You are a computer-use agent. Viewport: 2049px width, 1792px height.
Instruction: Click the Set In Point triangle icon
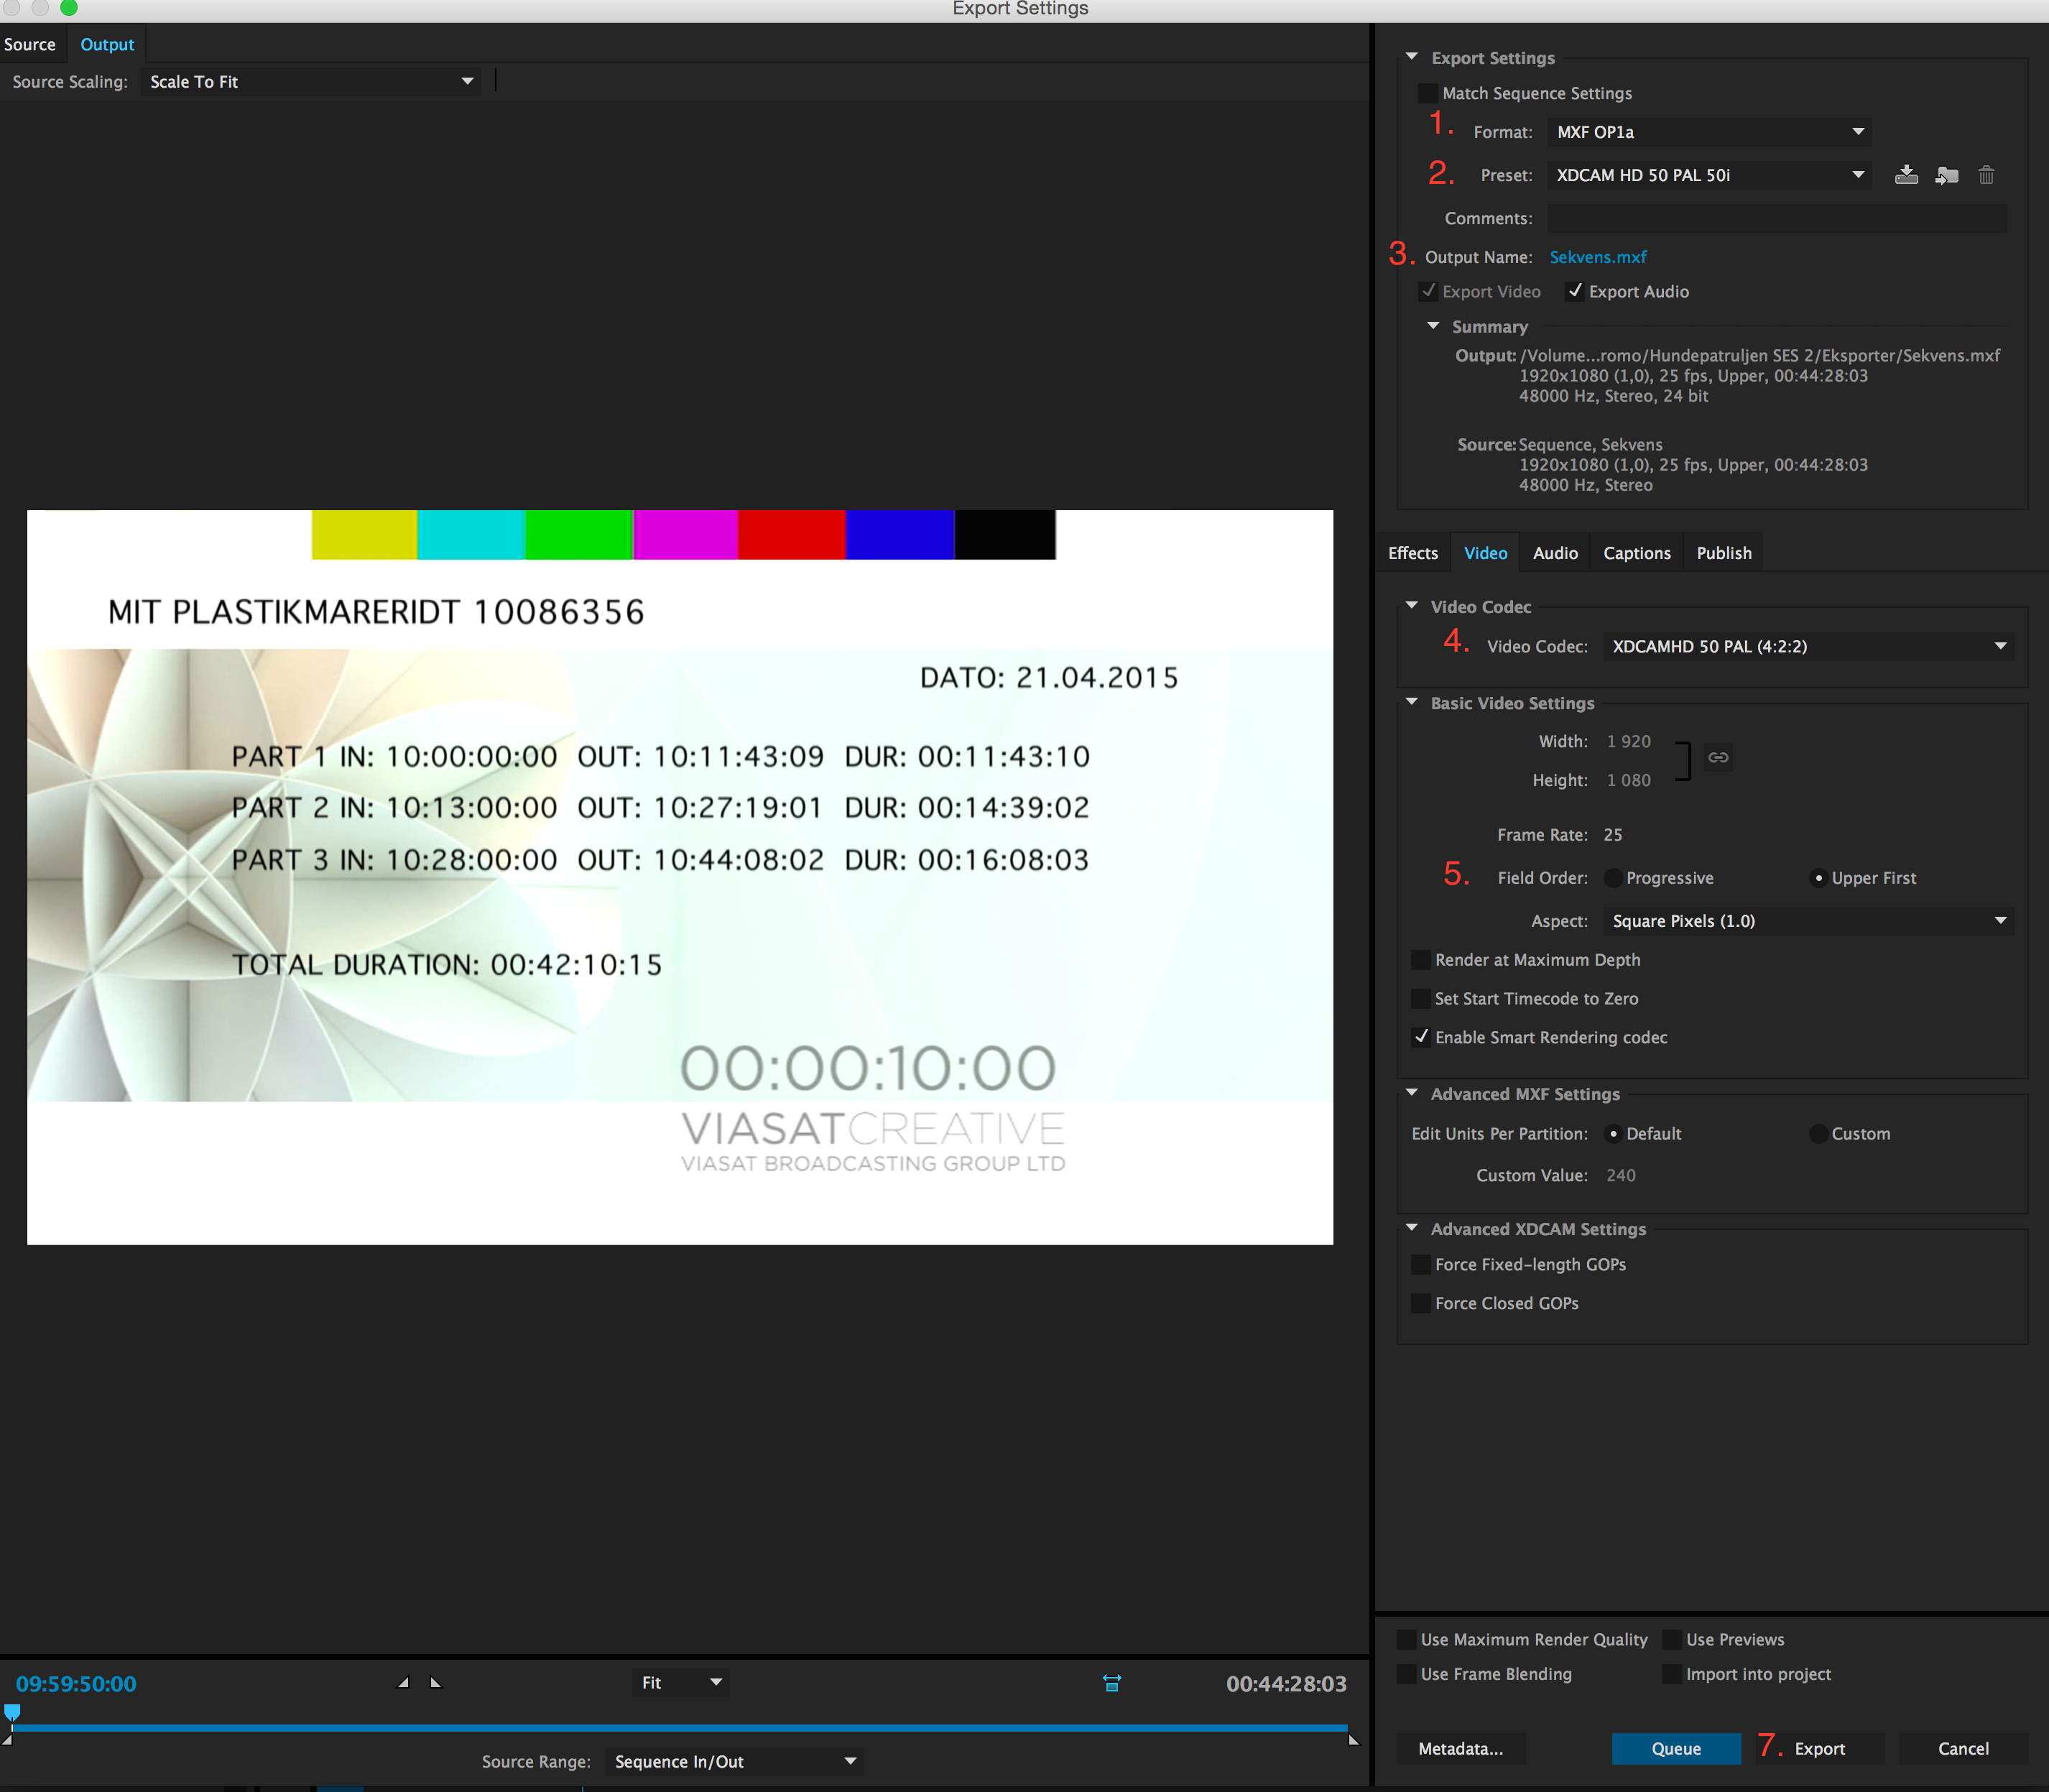(403, 1683)
